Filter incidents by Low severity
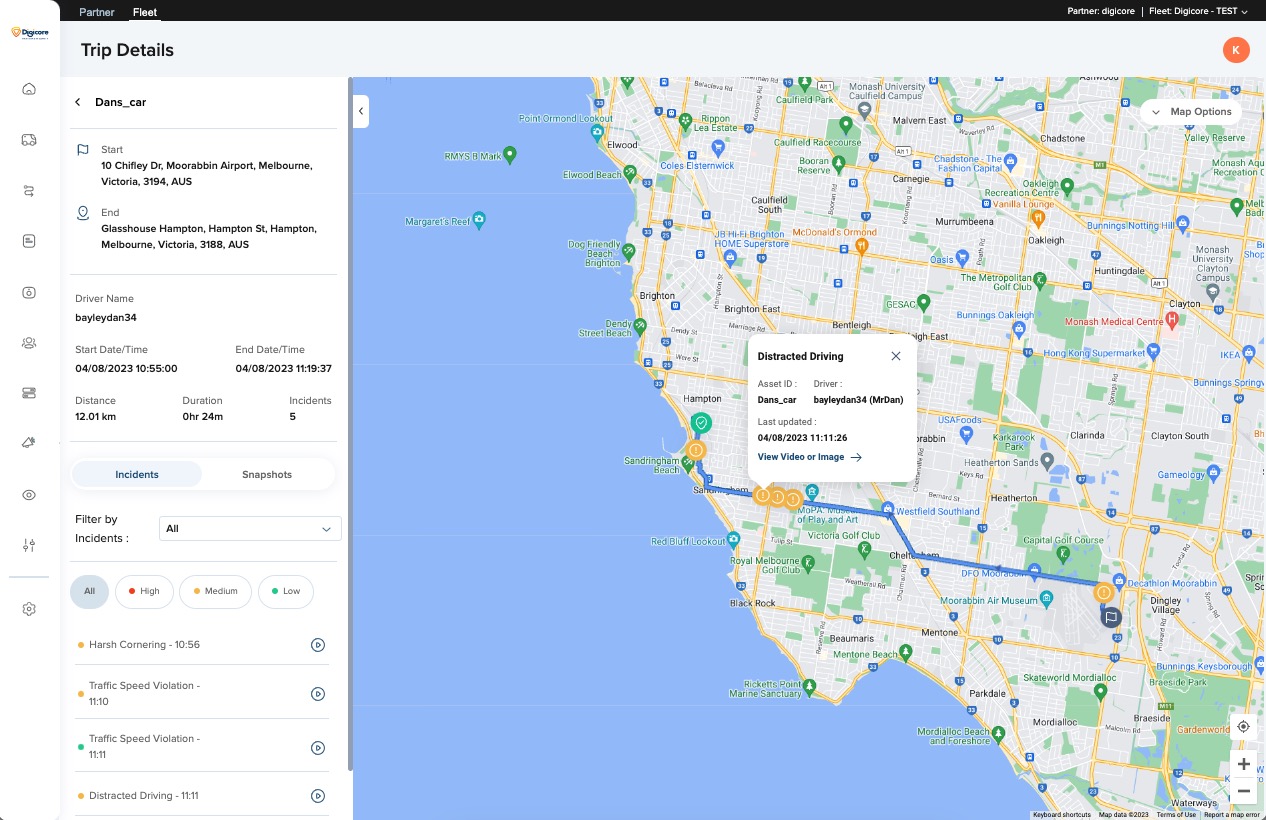1266x820 pixels. click(x=285, y=591)
